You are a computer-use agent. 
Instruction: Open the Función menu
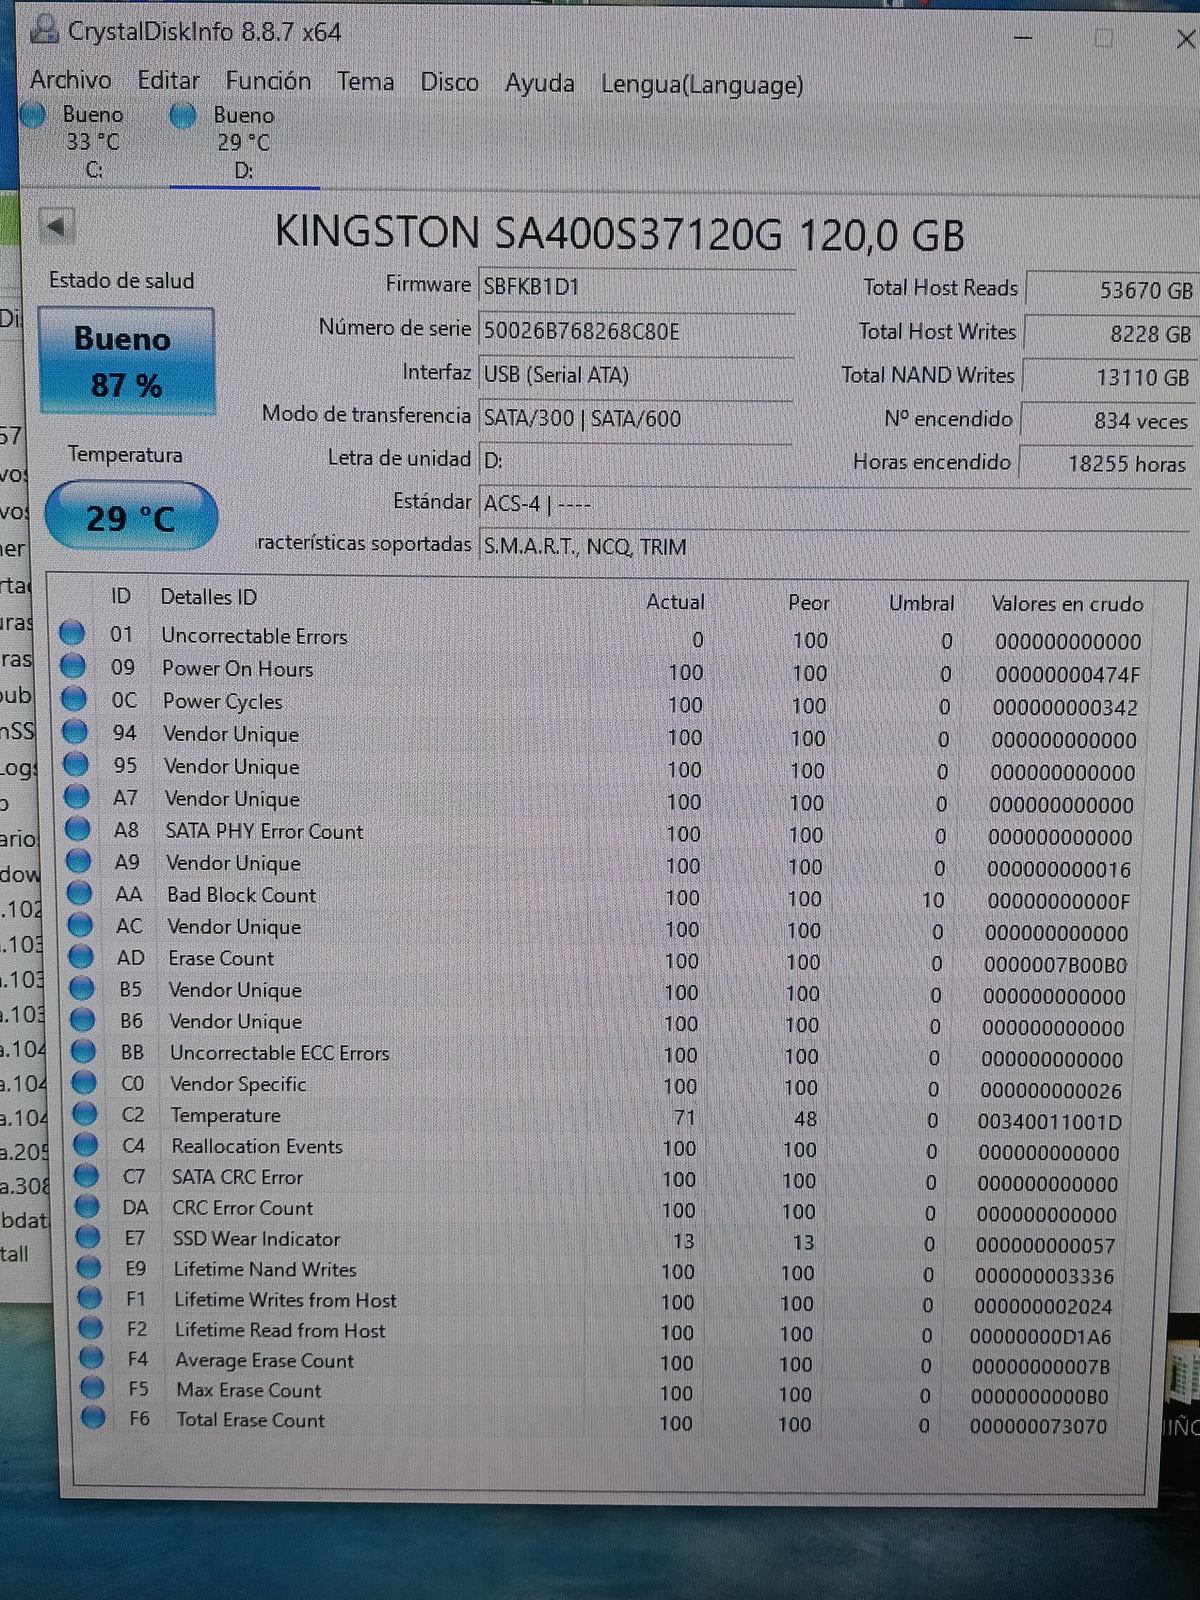pos(268,81)
